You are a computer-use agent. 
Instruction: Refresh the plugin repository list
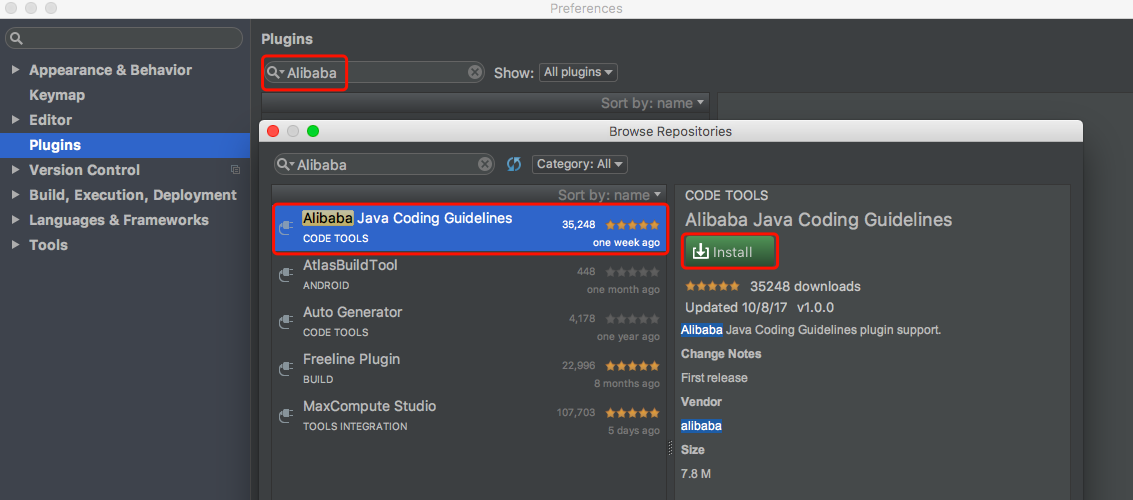click(x=514, y=164)
